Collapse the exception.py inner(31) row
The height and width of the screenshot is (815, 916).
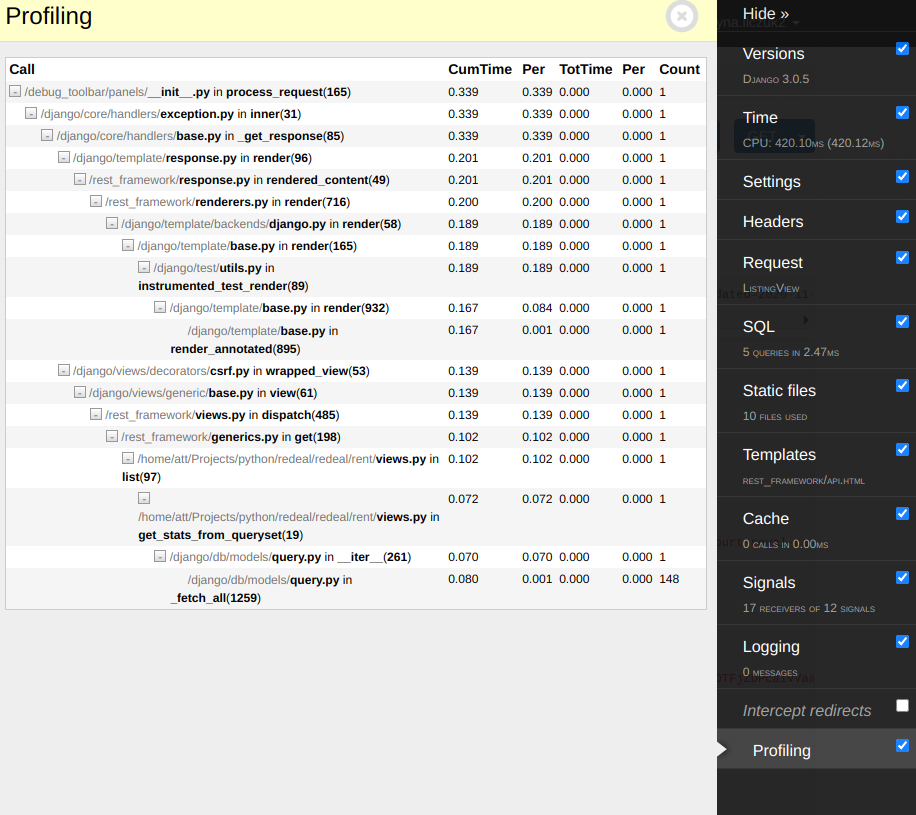[x=31, y=114]
